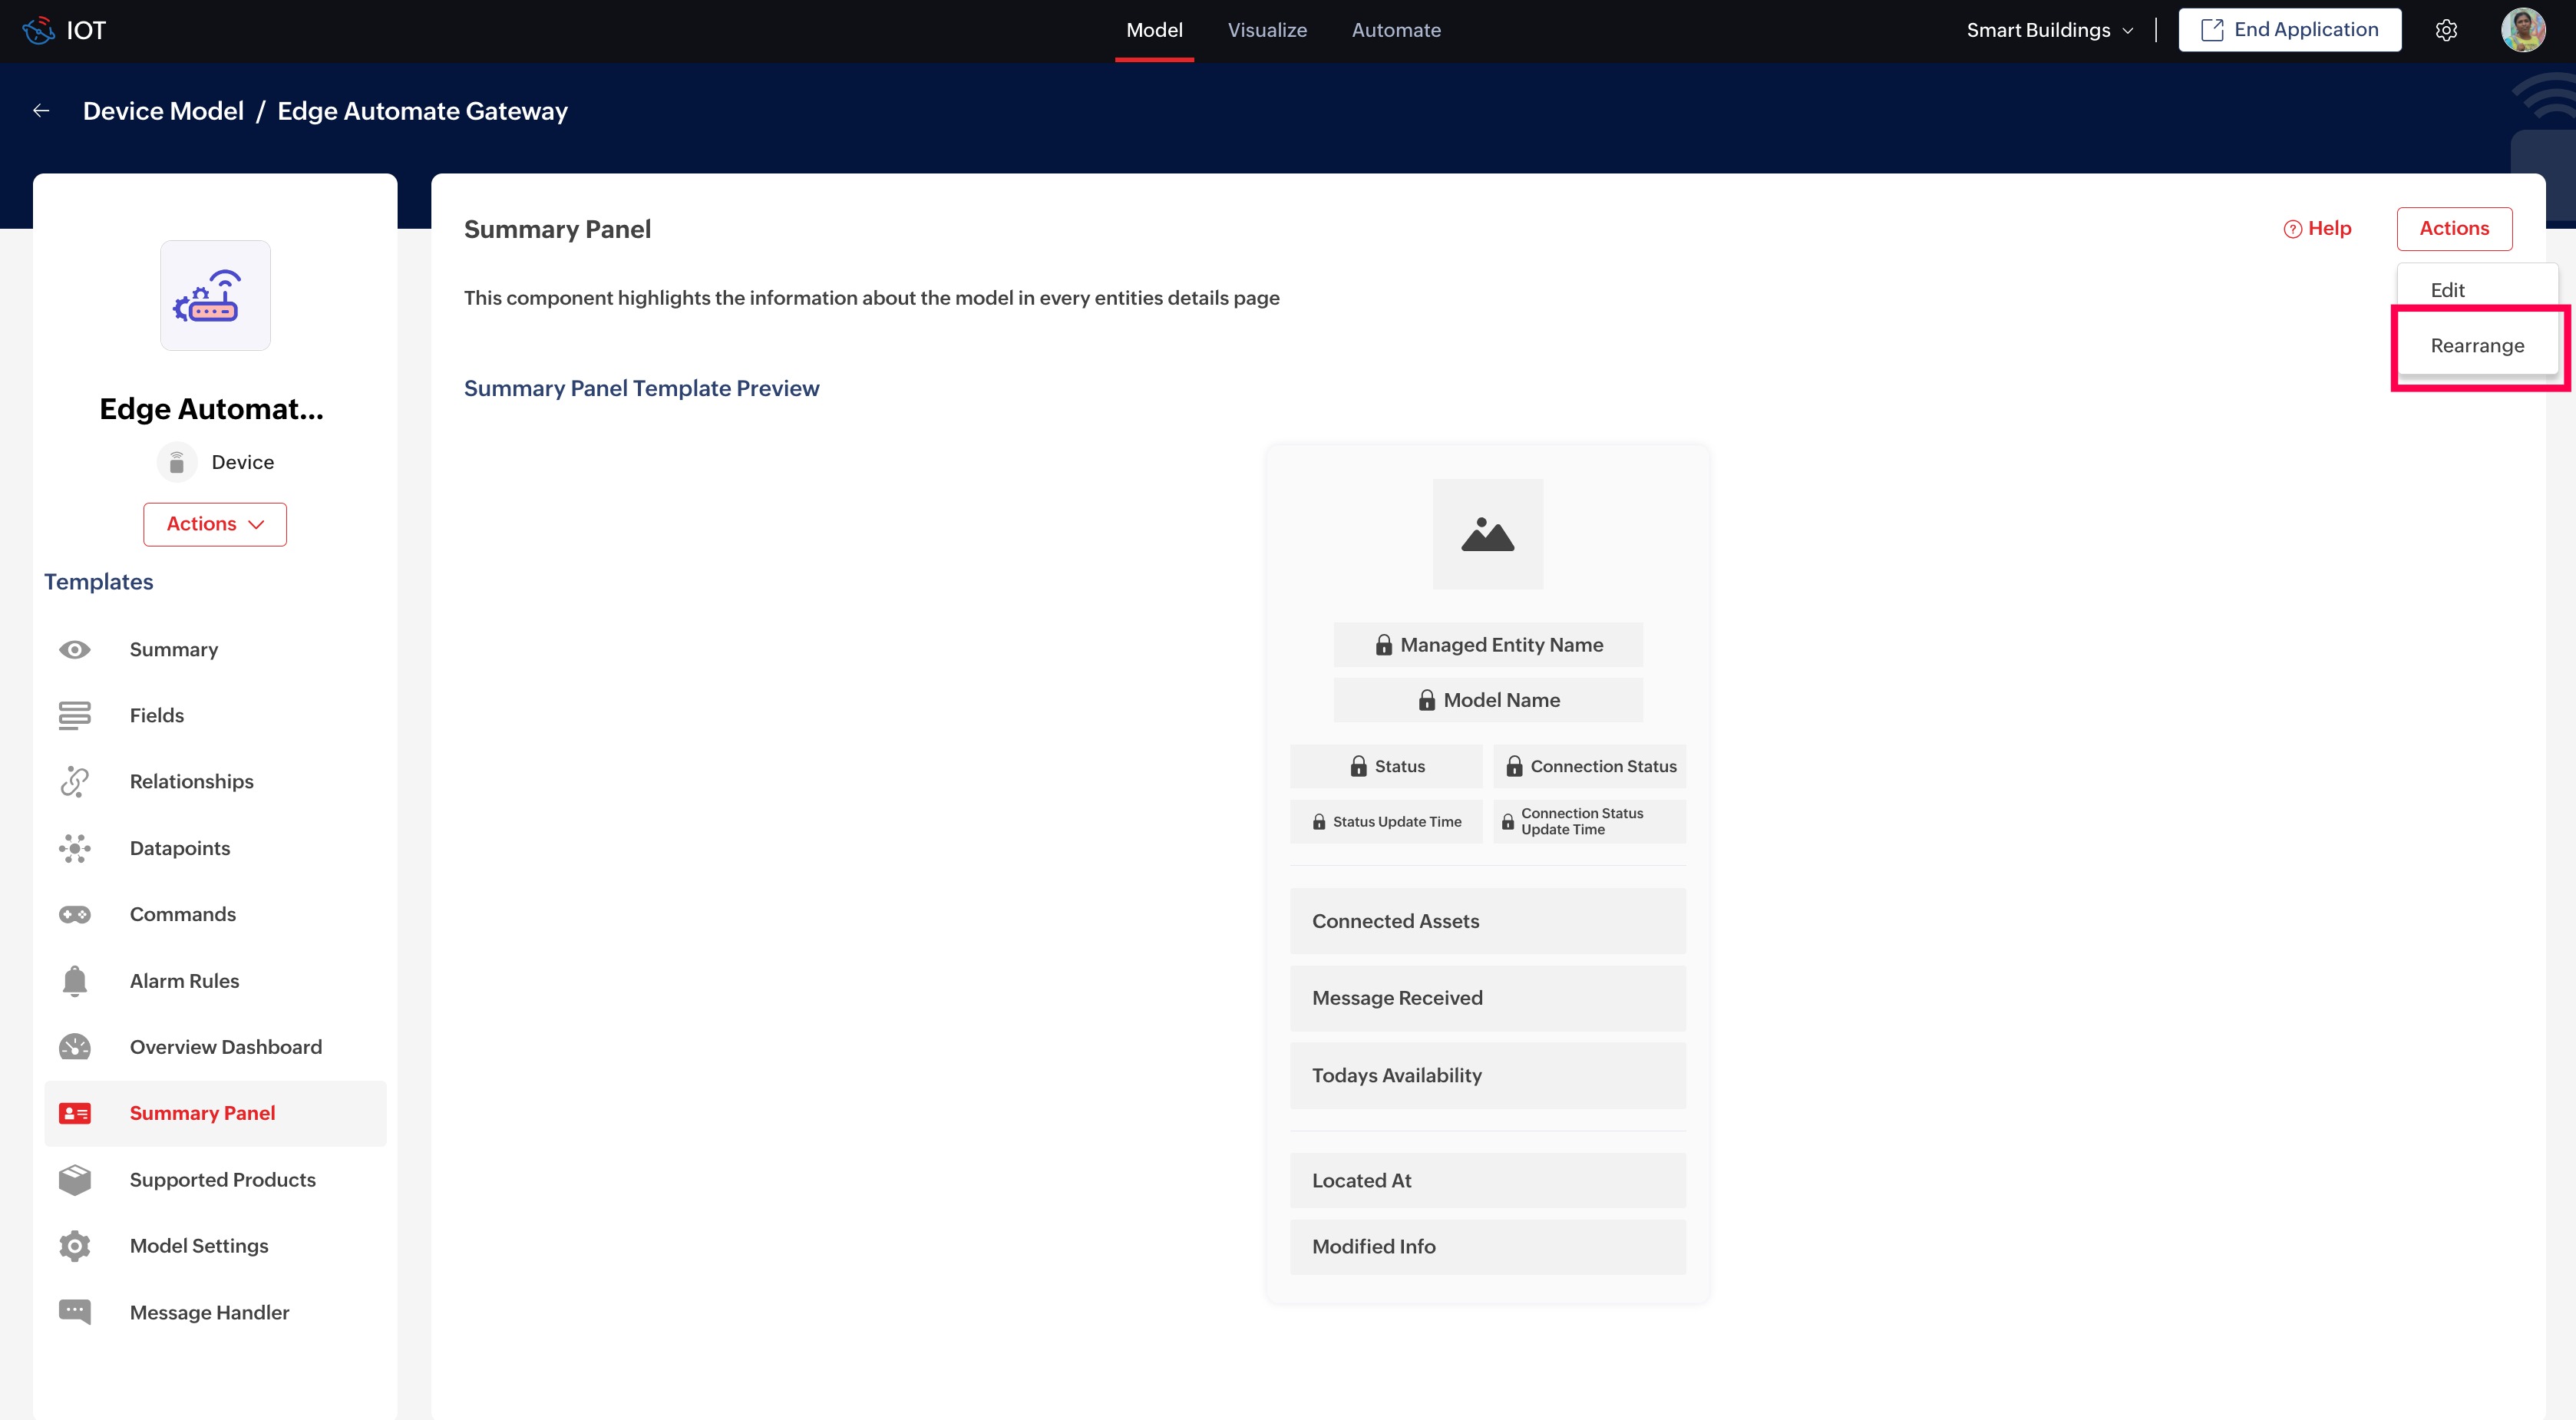Switch to the Automate tab

point(1395,30)
